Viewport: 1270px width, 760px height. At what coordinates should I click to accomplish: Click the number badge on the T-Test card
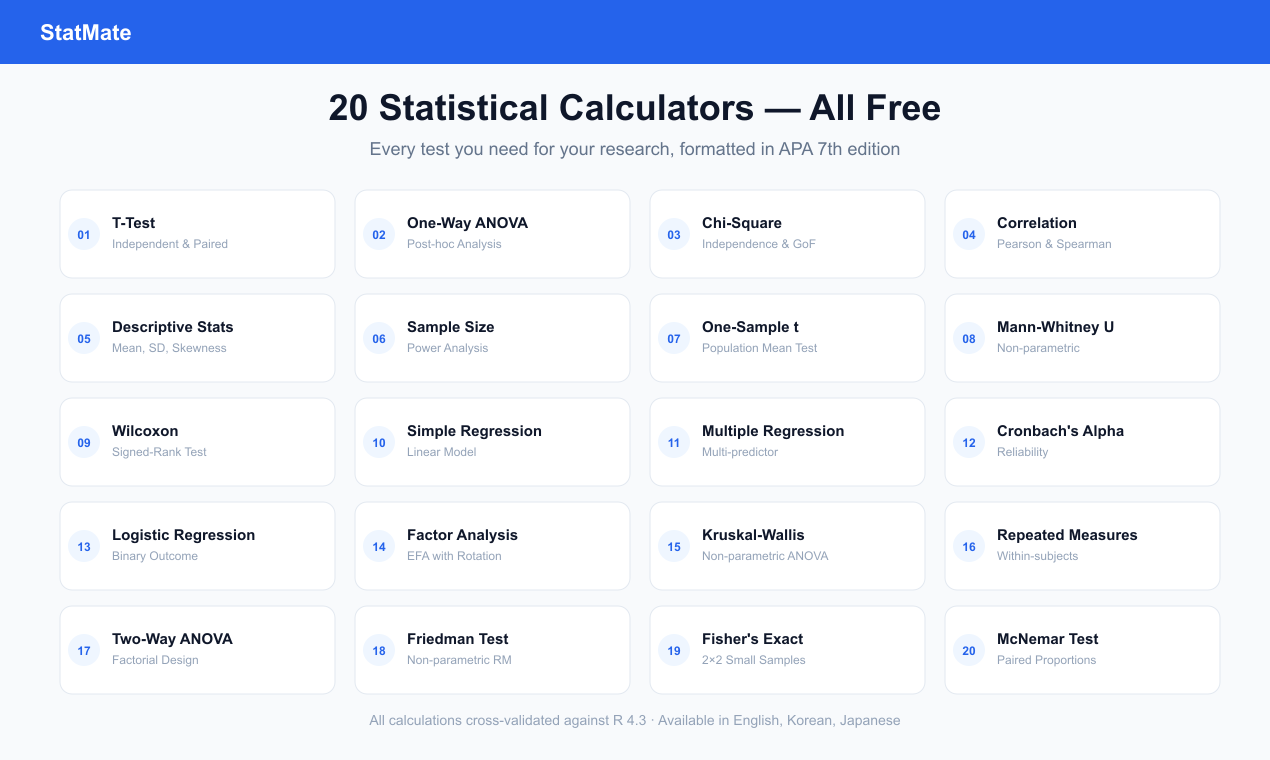[x=84, y=234]
